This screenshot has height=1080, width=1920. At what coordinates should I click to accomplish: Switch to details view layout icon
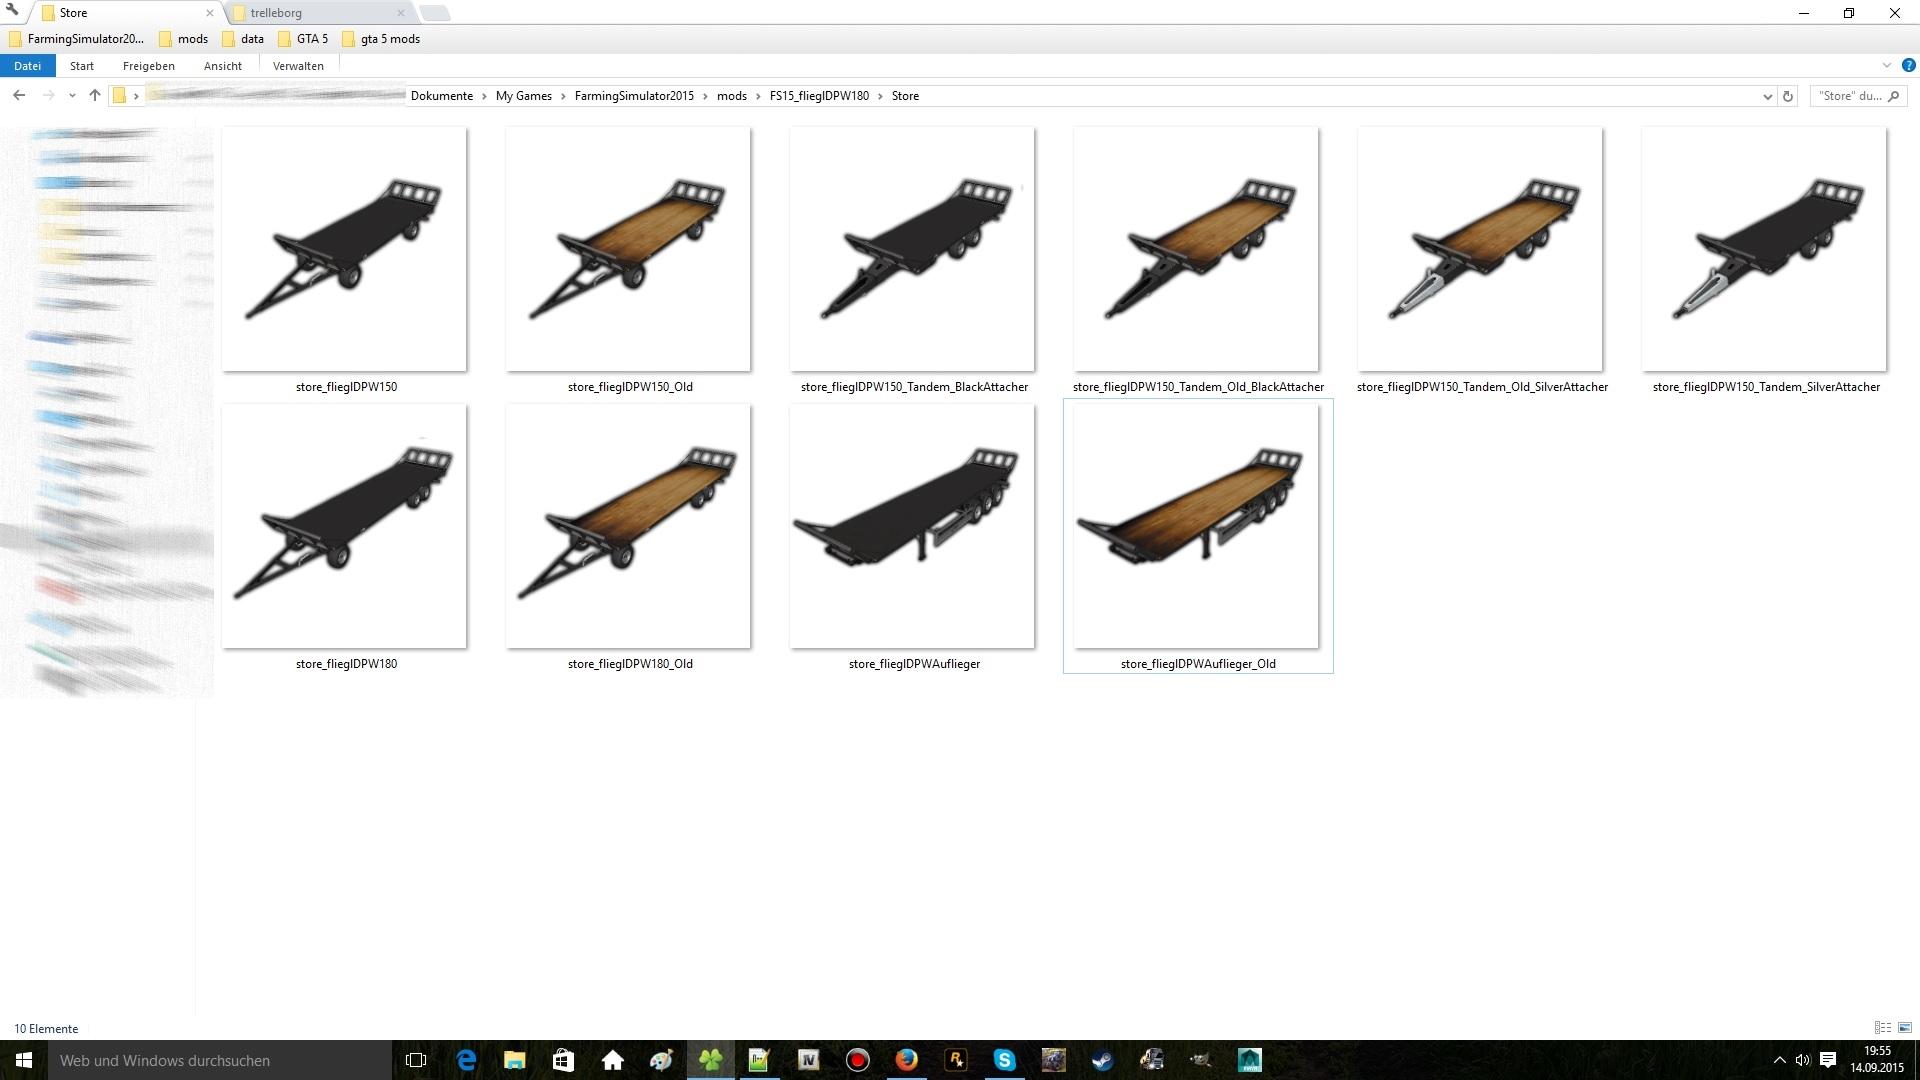coord(1882,1028)
